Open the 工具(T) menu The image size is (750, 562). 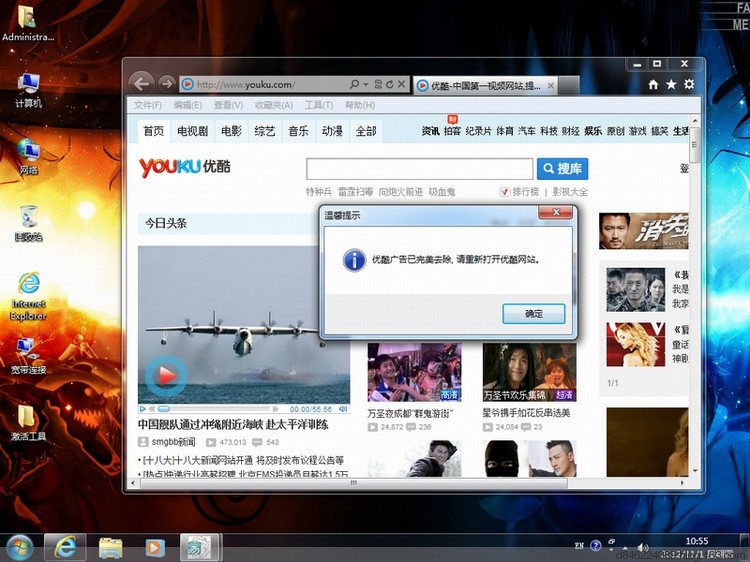tap(319, 105)
